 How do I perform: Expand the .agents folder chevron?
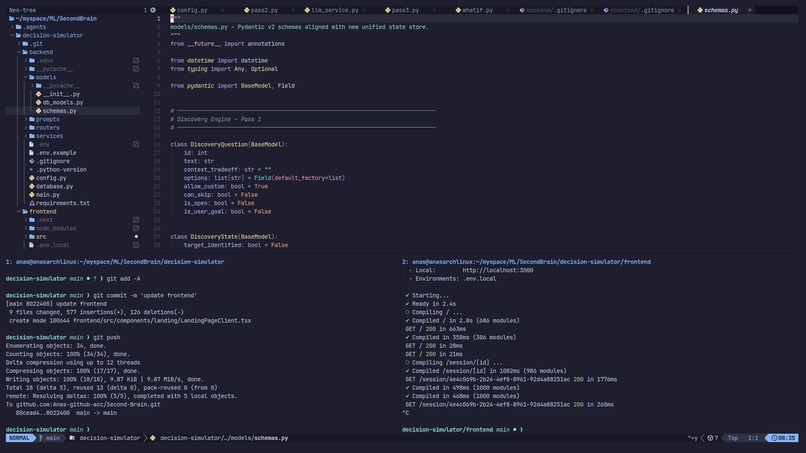pos(12,27)
